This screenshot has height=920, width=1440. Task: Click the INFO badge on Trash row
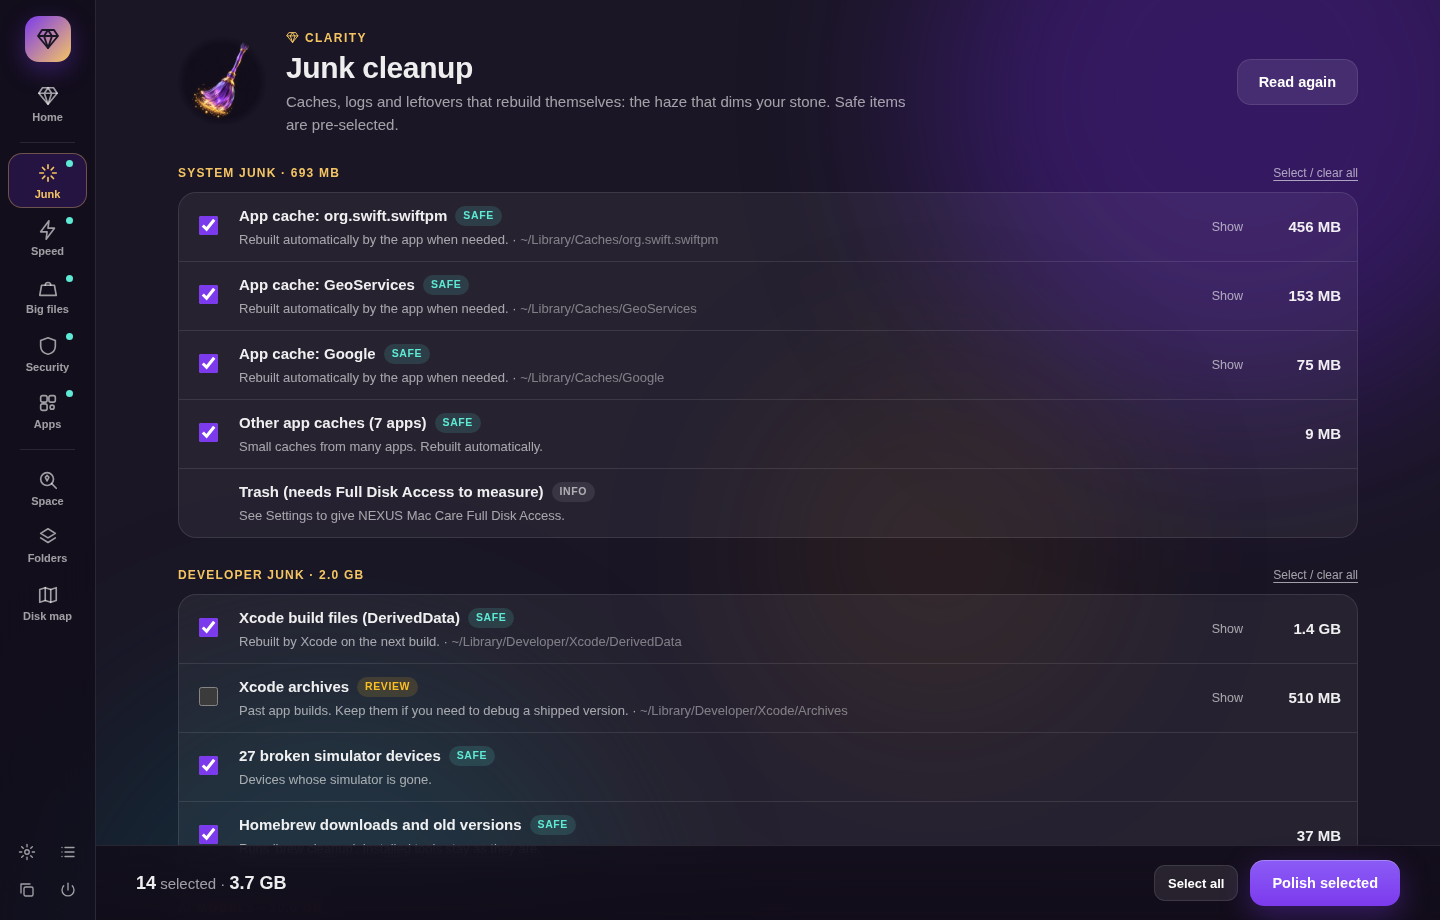coord(573,492)
